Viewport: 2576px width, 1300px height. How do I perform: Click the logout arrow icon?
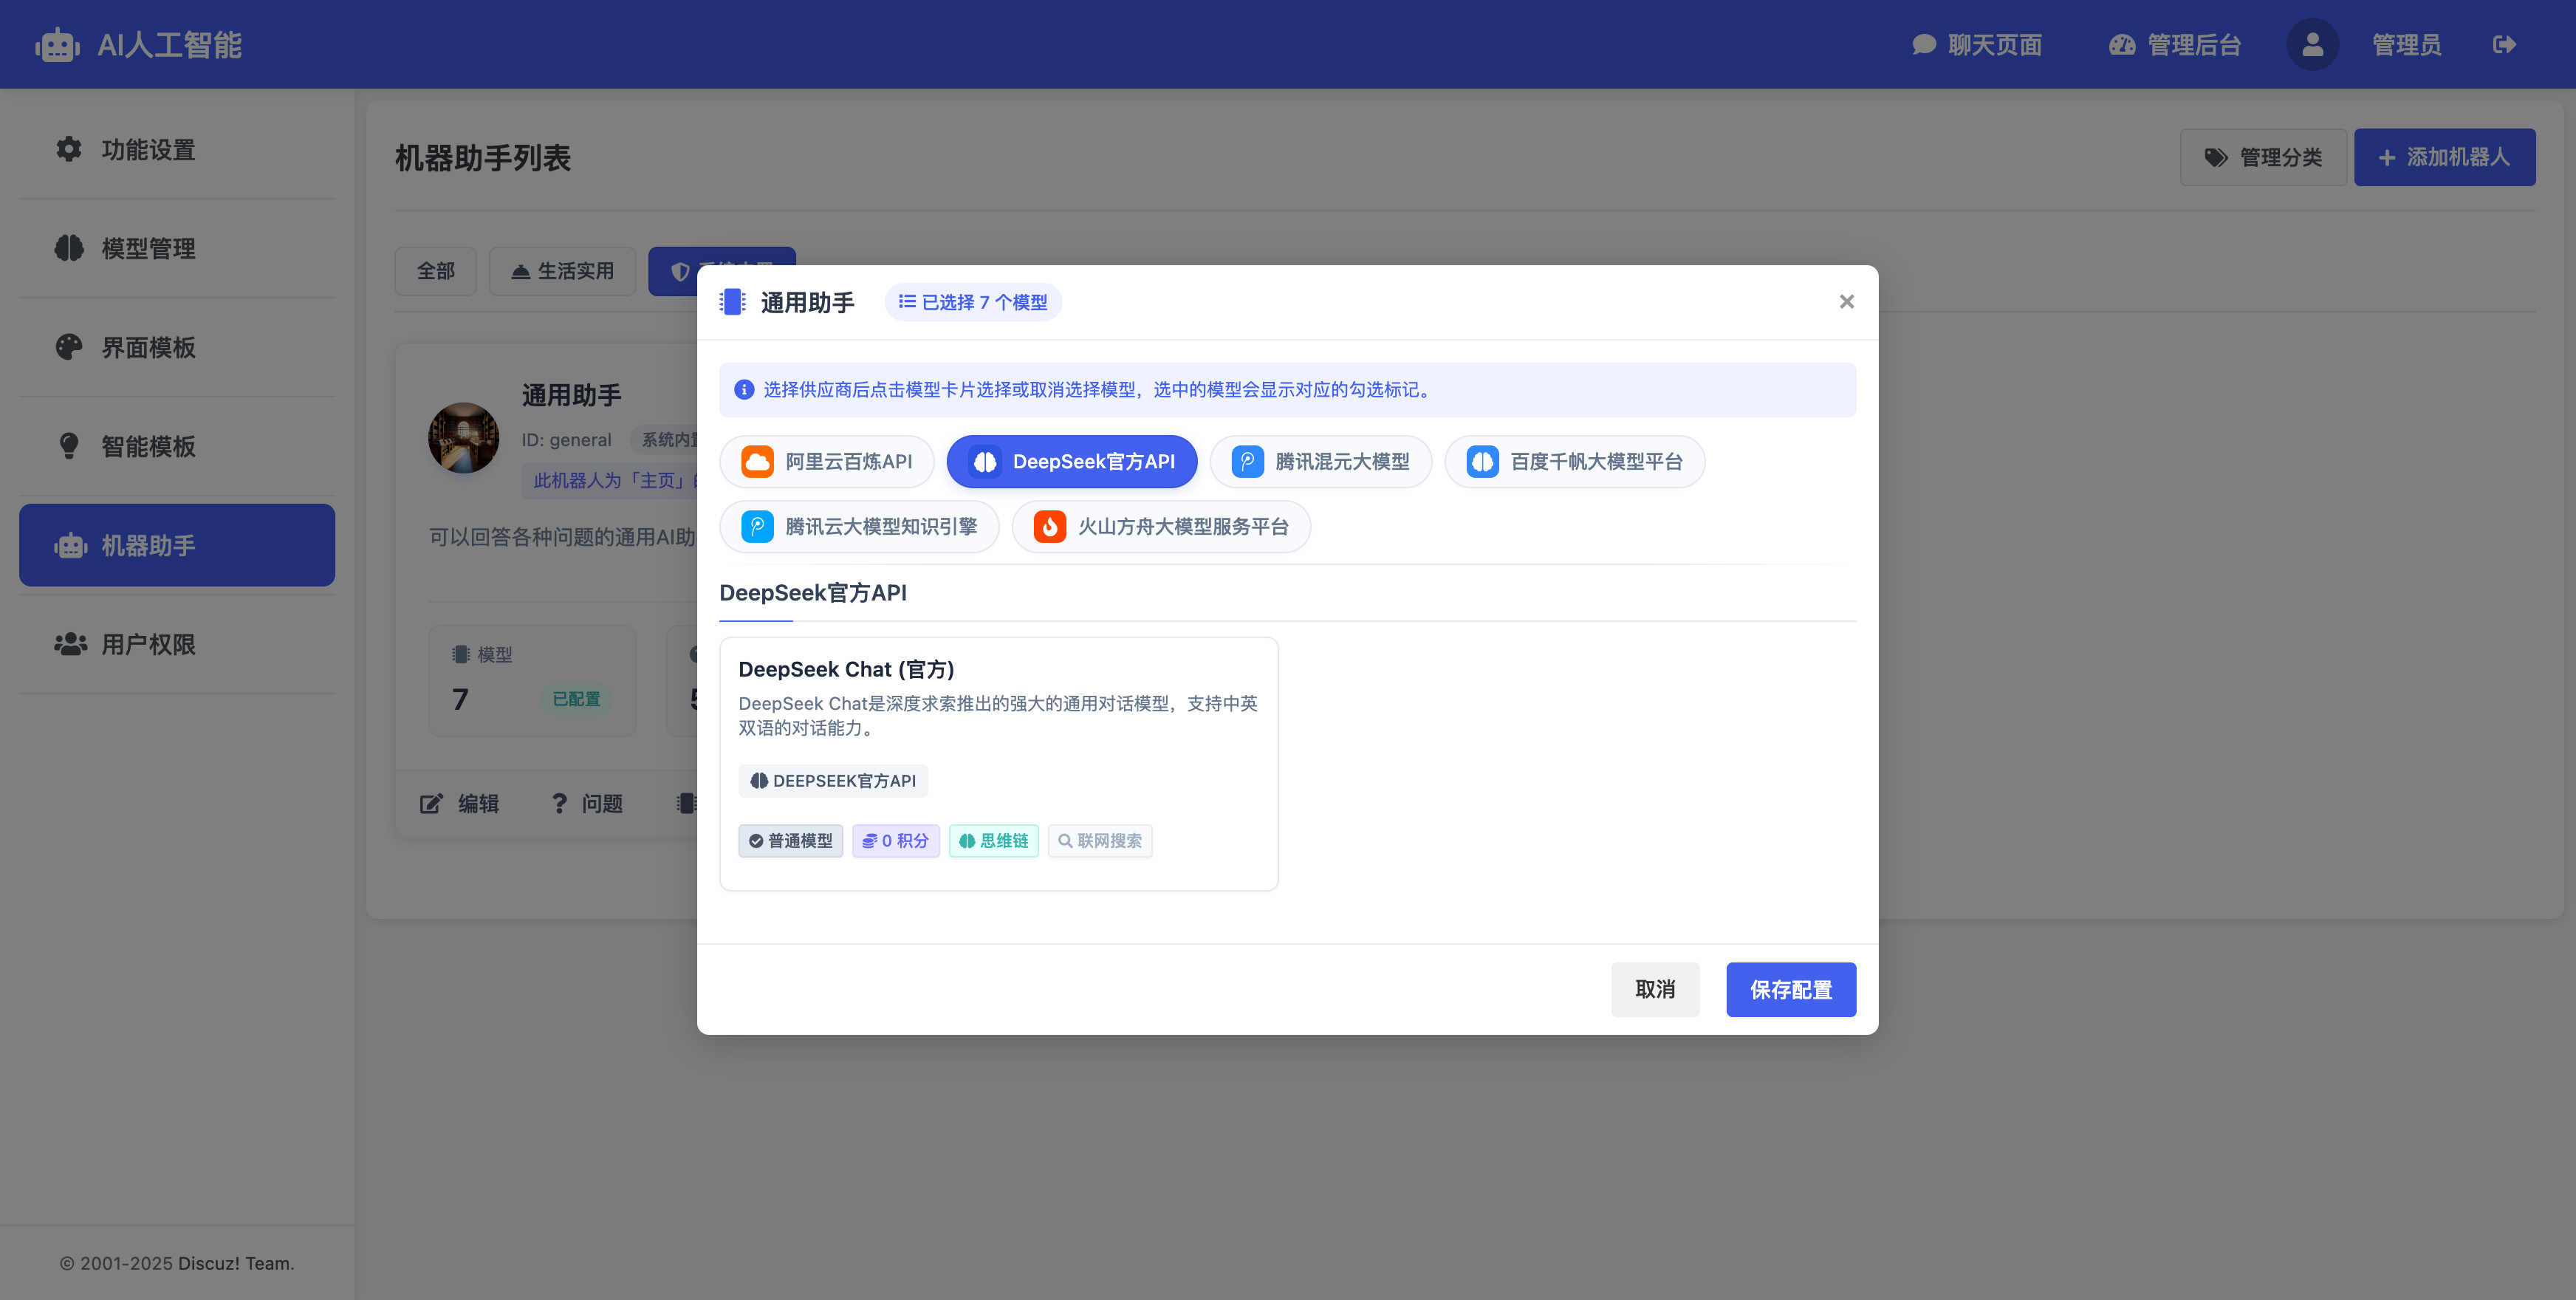pyautogui.click(x=2503, y=45)
